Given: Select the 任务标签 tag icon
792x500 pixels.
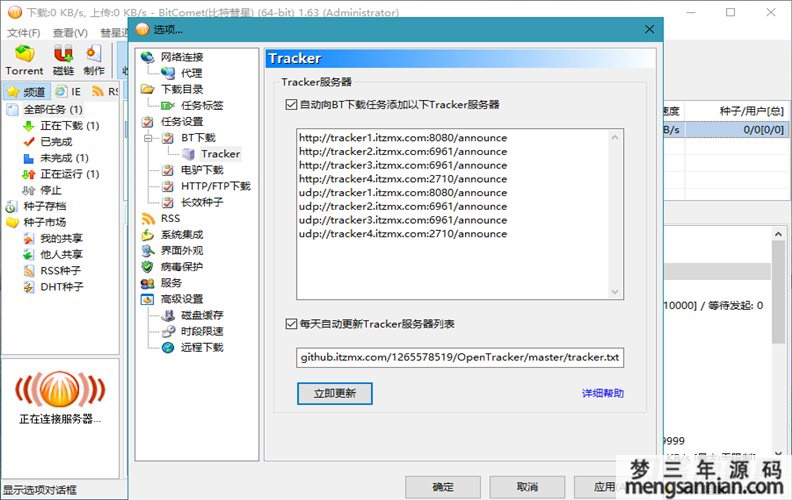Looking at the screenshot, I should tap(168, 106).
